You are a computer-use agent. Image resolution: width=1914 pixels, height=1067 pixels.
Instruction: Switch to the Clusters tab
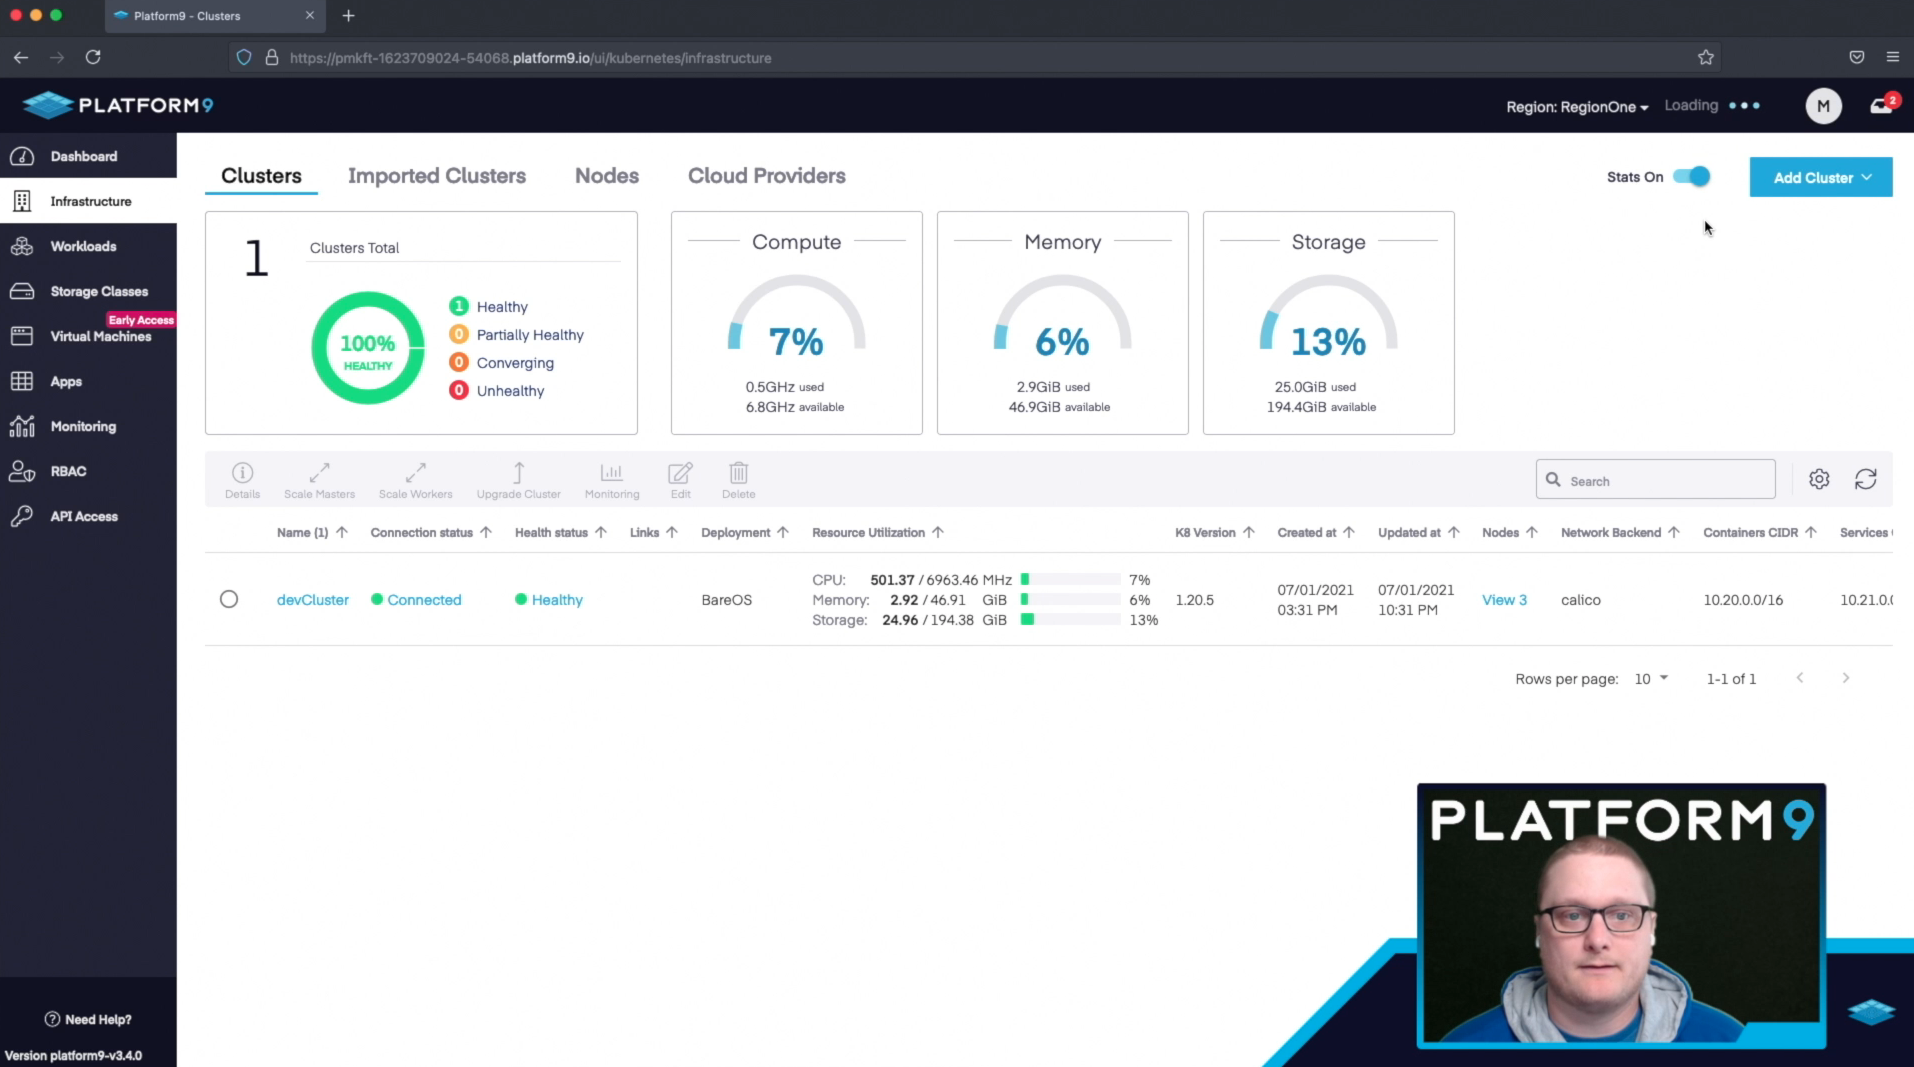tap(261, 176)
